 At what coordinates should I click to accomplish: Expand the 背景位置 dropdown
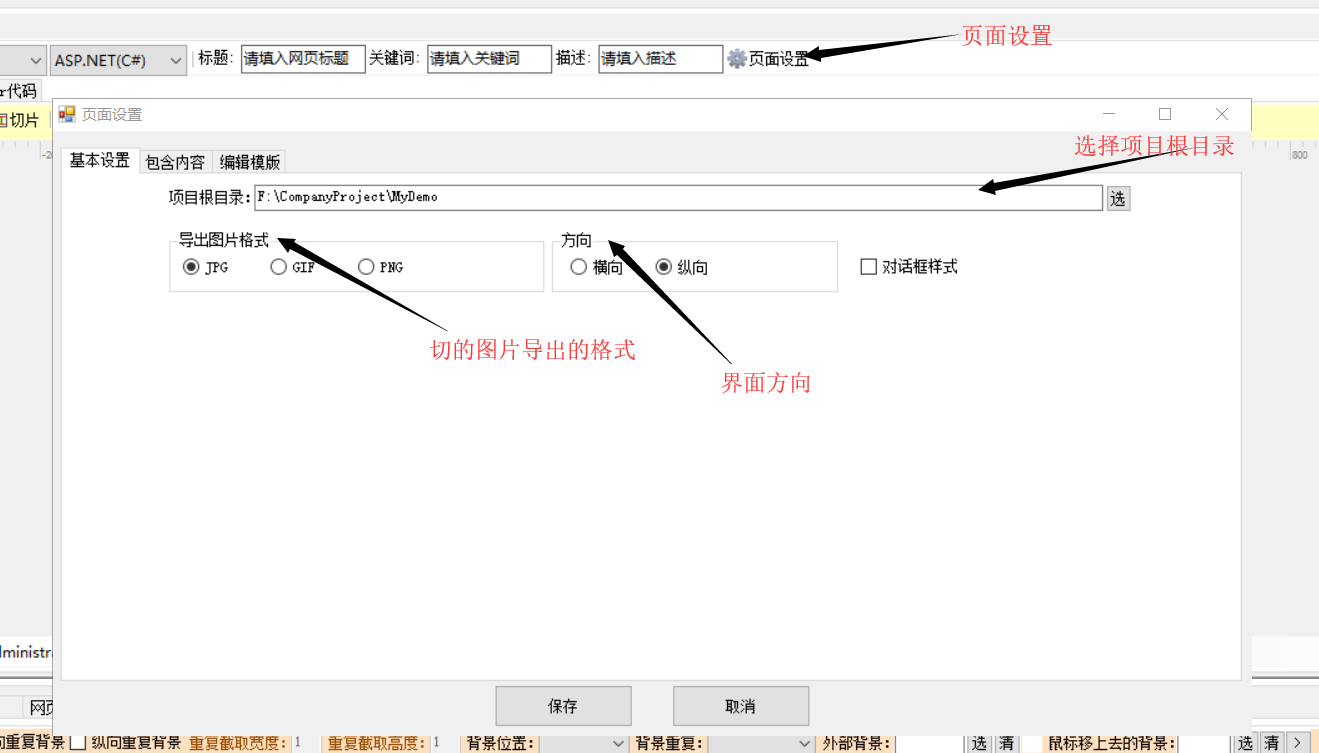coord(584,743)
